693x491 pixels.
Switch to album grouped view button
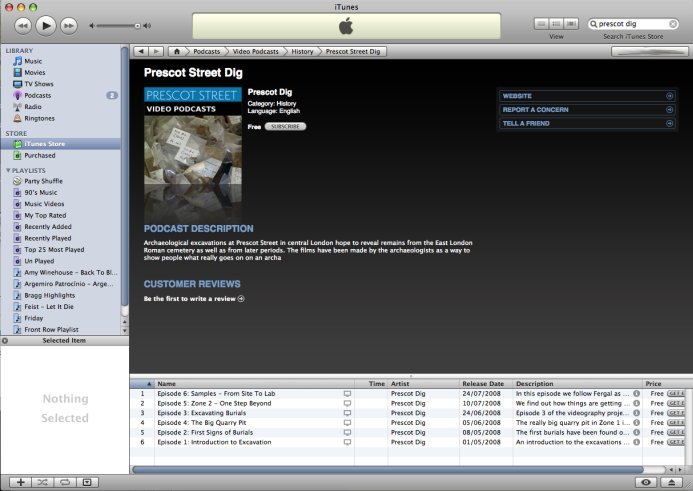(556, 24)
